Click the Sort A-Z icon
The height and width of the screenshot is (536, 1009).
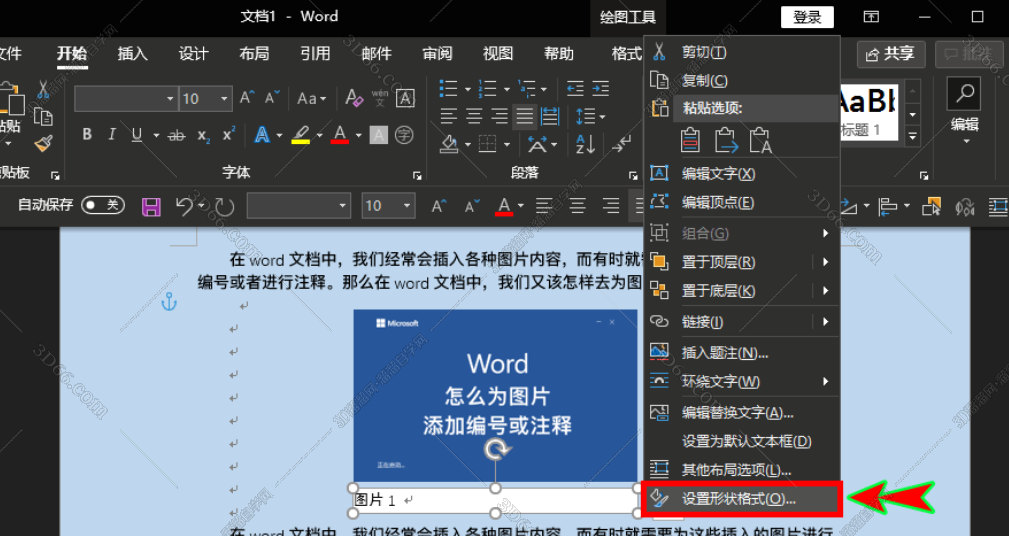[x=585, y=144]
